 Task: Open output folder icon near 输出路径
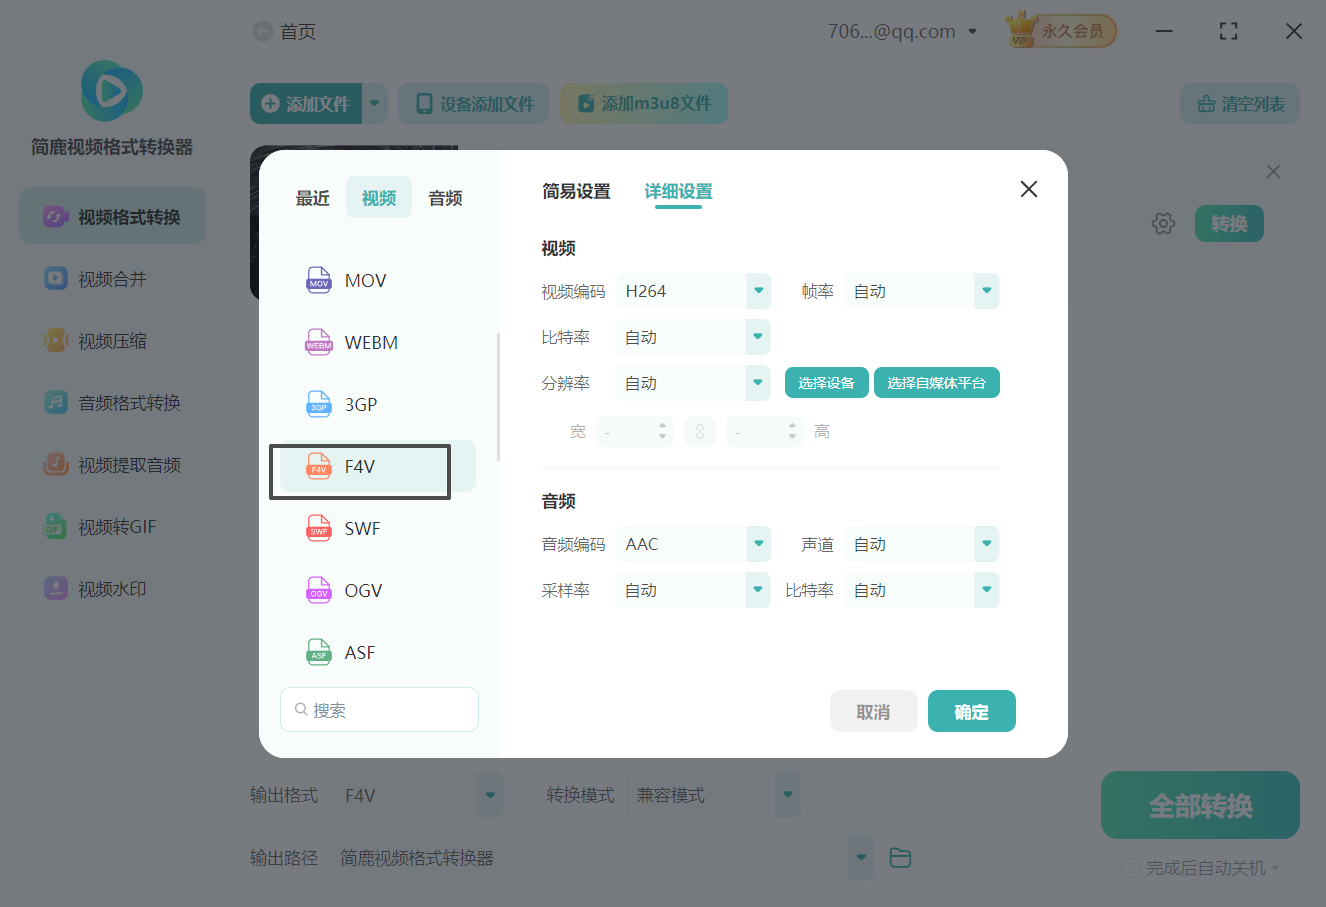click(899, 857)
